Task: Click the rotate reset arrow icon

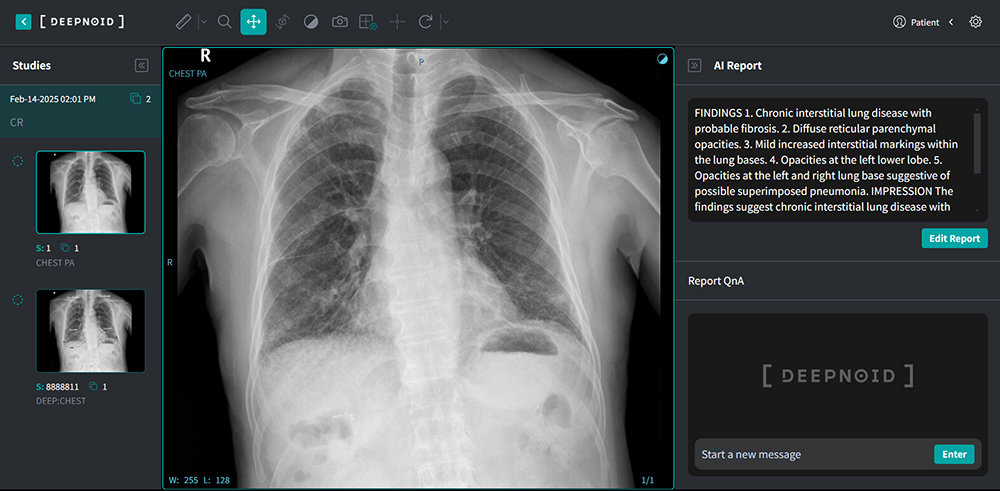Action: tap(426, 21)
